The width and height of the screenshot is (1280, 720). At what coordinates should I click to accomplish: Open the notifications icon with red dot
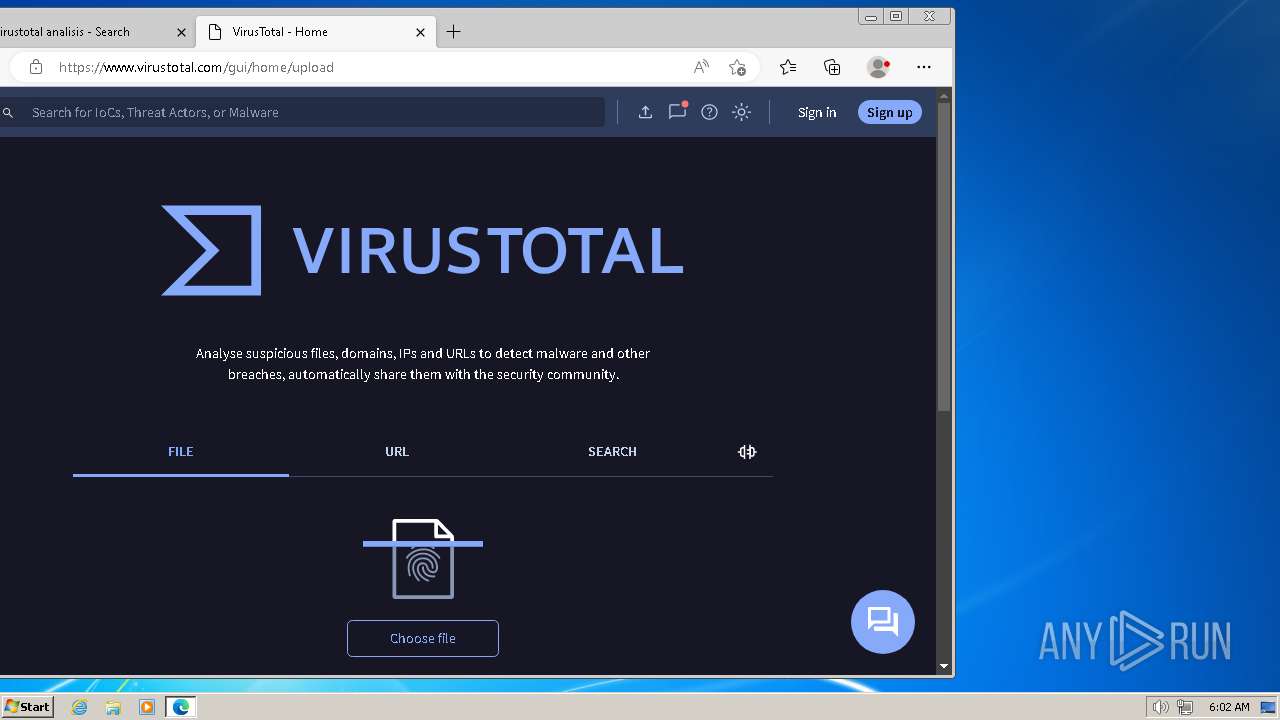click(678, 111)
